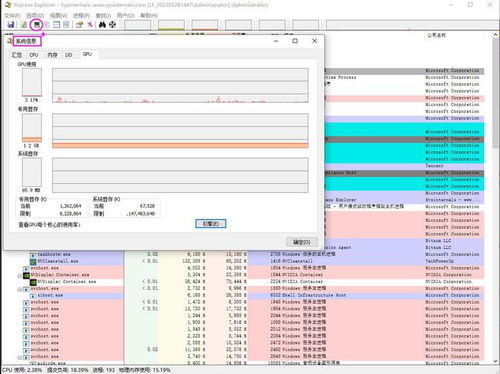The width and height of the screenshot is (500, 374).
Task: Maximize the 系统信息 dialog window
Action: coord(295,41)
